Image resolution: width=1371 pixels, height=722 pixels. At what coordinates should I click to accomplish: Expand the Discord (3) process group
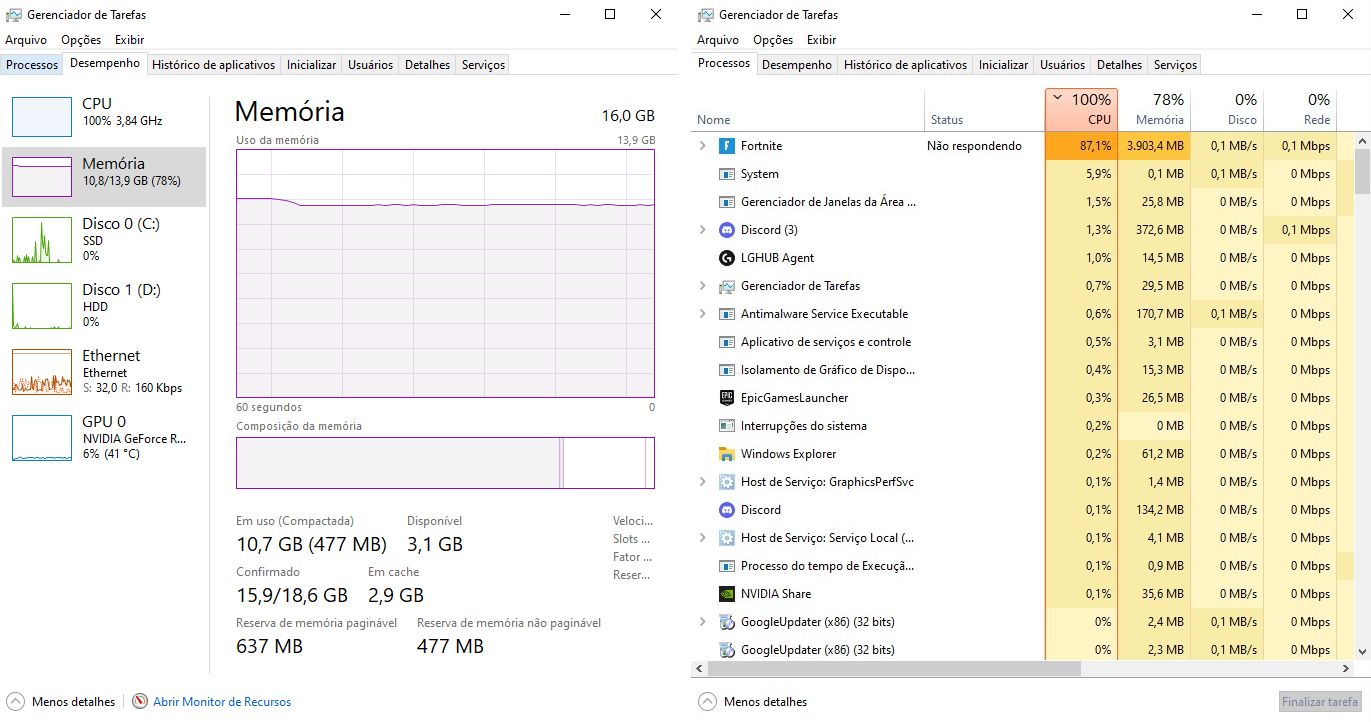703,230
